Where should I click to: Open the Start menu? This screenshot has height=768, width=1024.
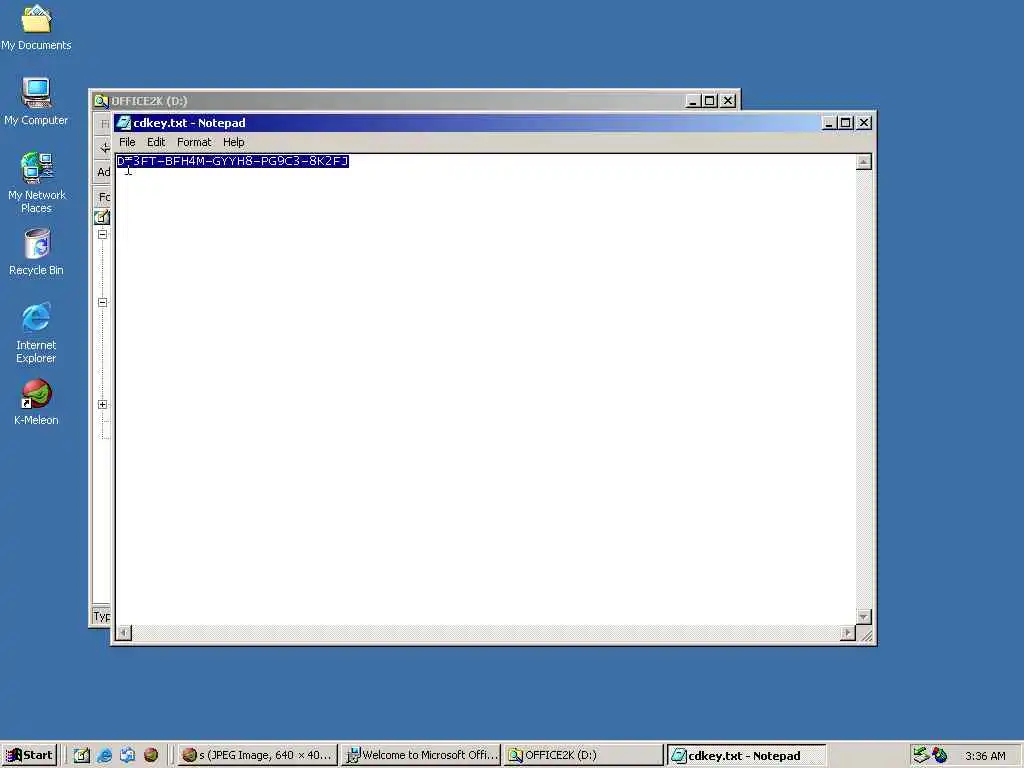point(29,755)
